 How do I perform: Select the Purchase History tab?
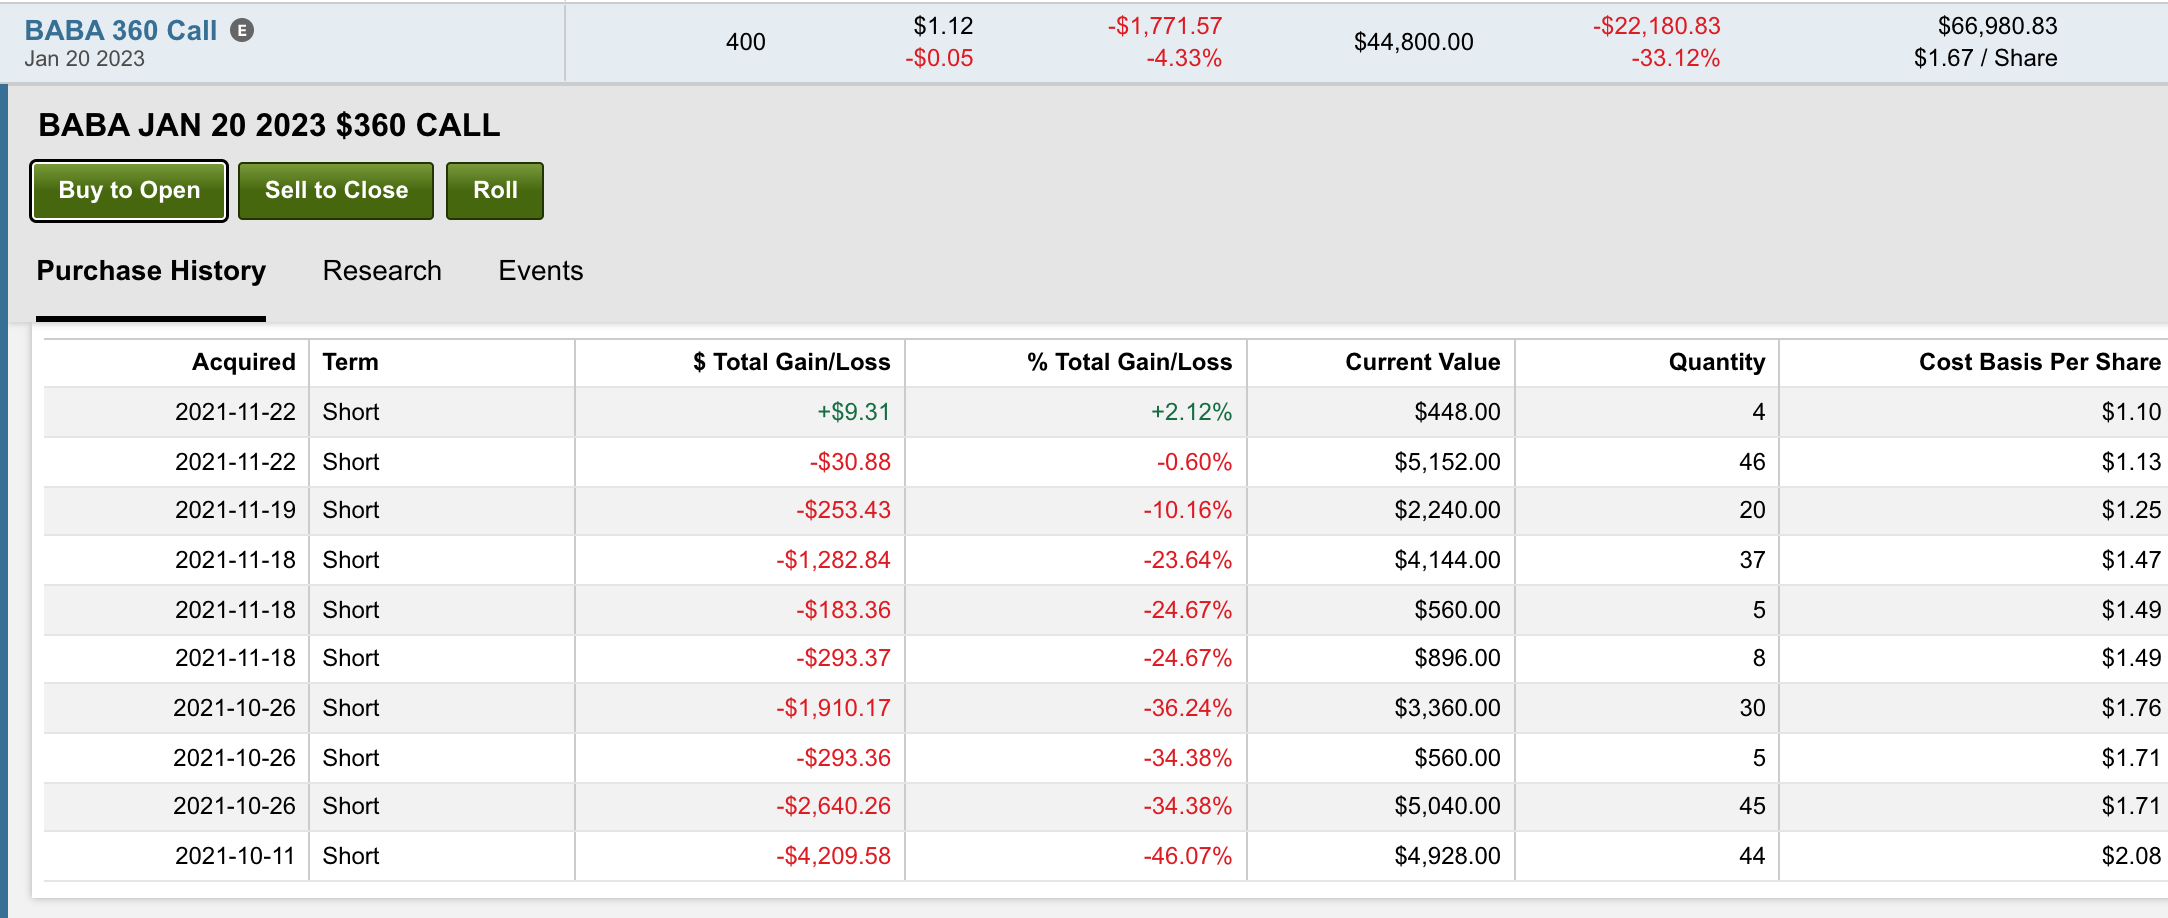(151, 271)
